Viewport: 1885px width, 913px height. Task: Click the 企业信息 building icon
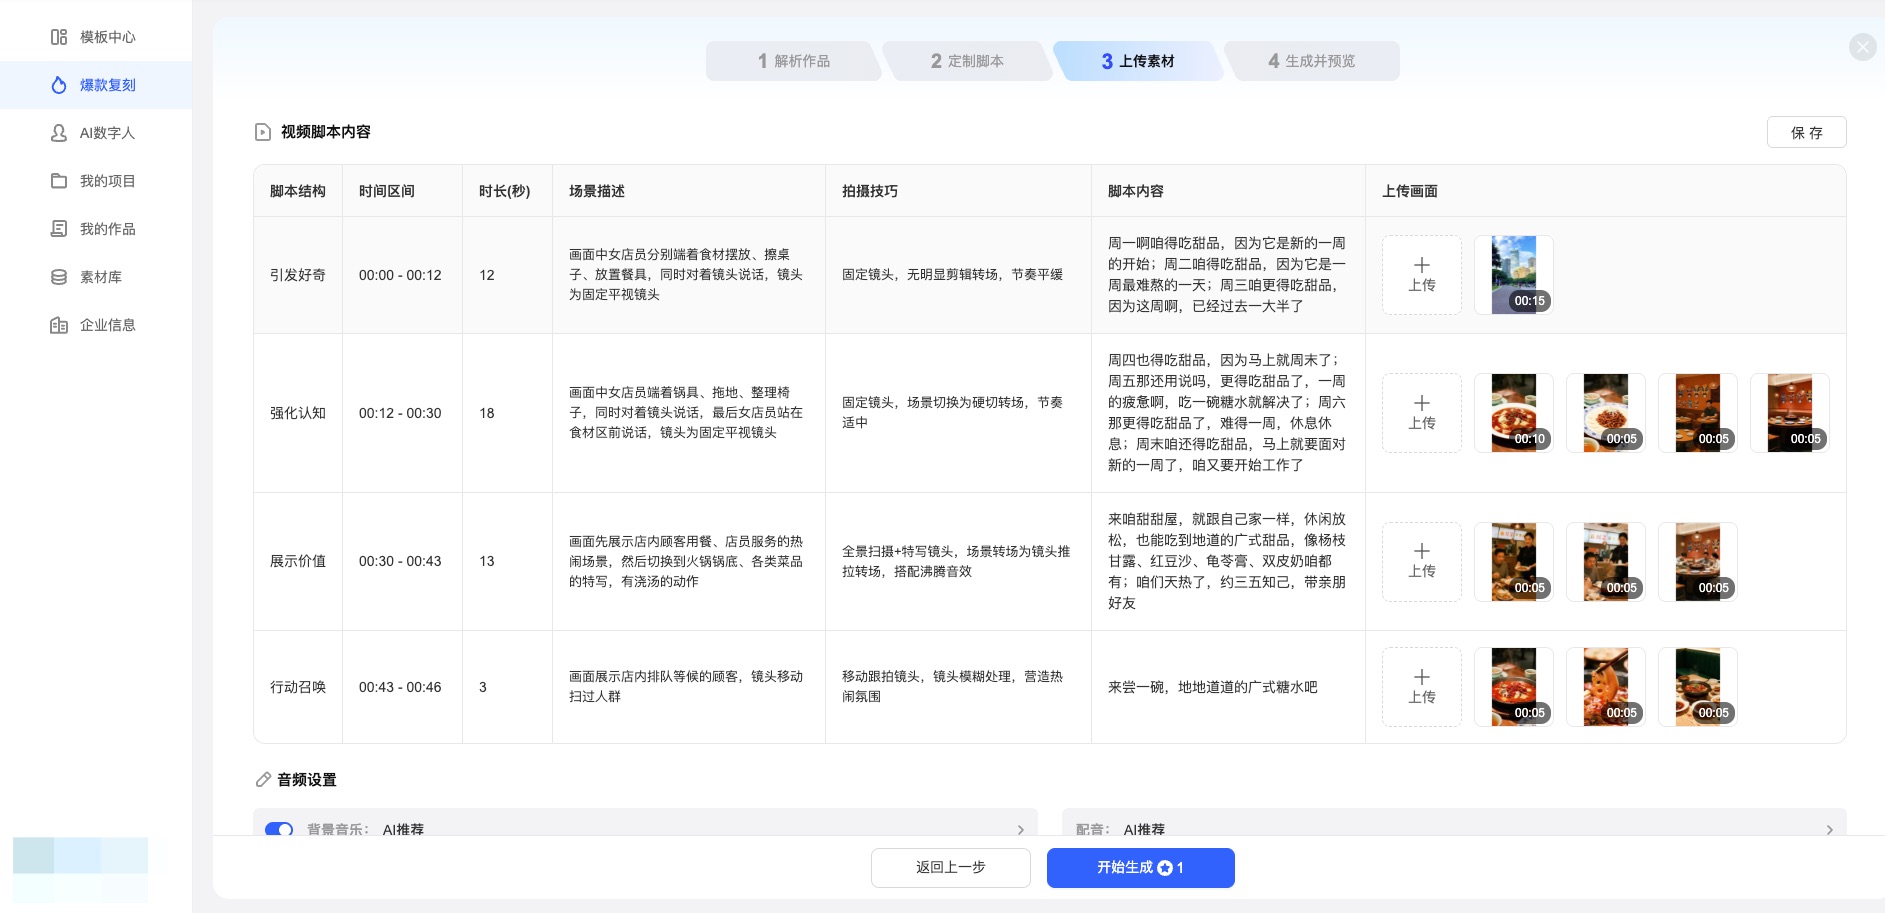[x=59, y=325]
